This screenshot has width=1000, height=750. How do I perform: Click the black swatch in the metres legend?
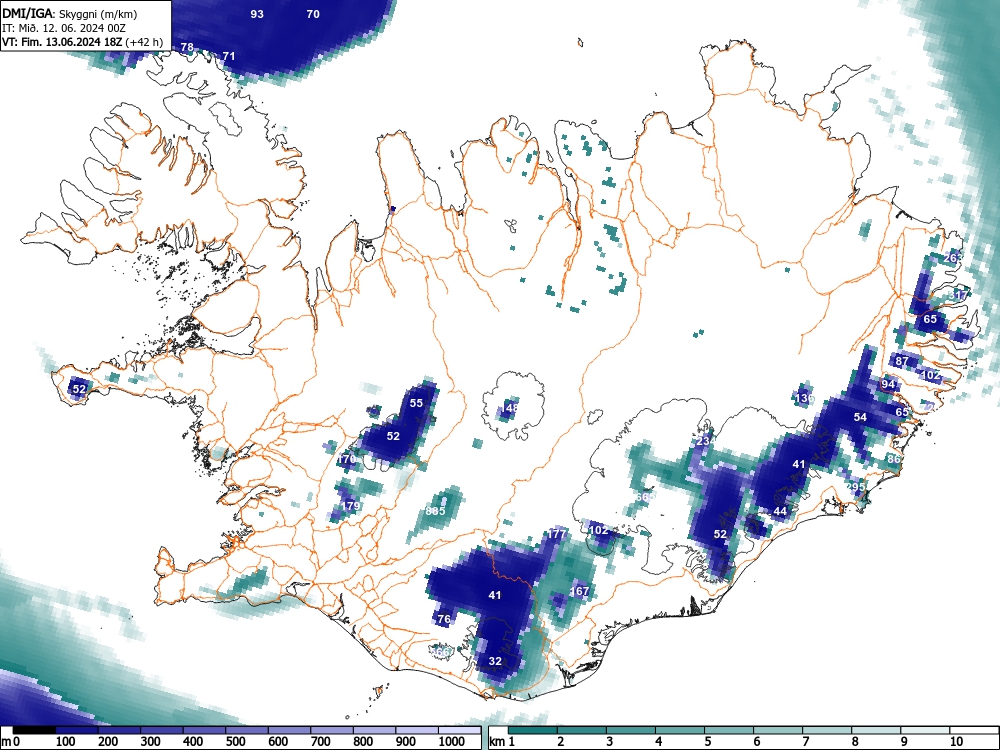click(x=34, y=730)
